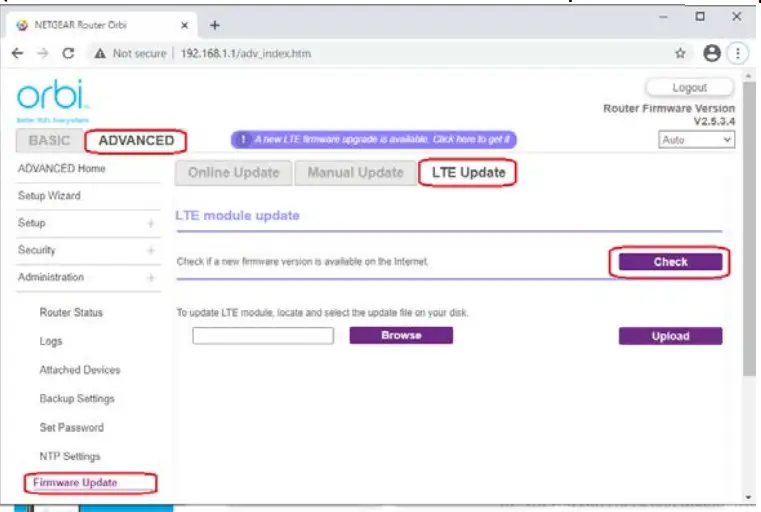Viewport: 761px width, 512px height.
Task: Click the Logout button
Action: coord(689,88)
